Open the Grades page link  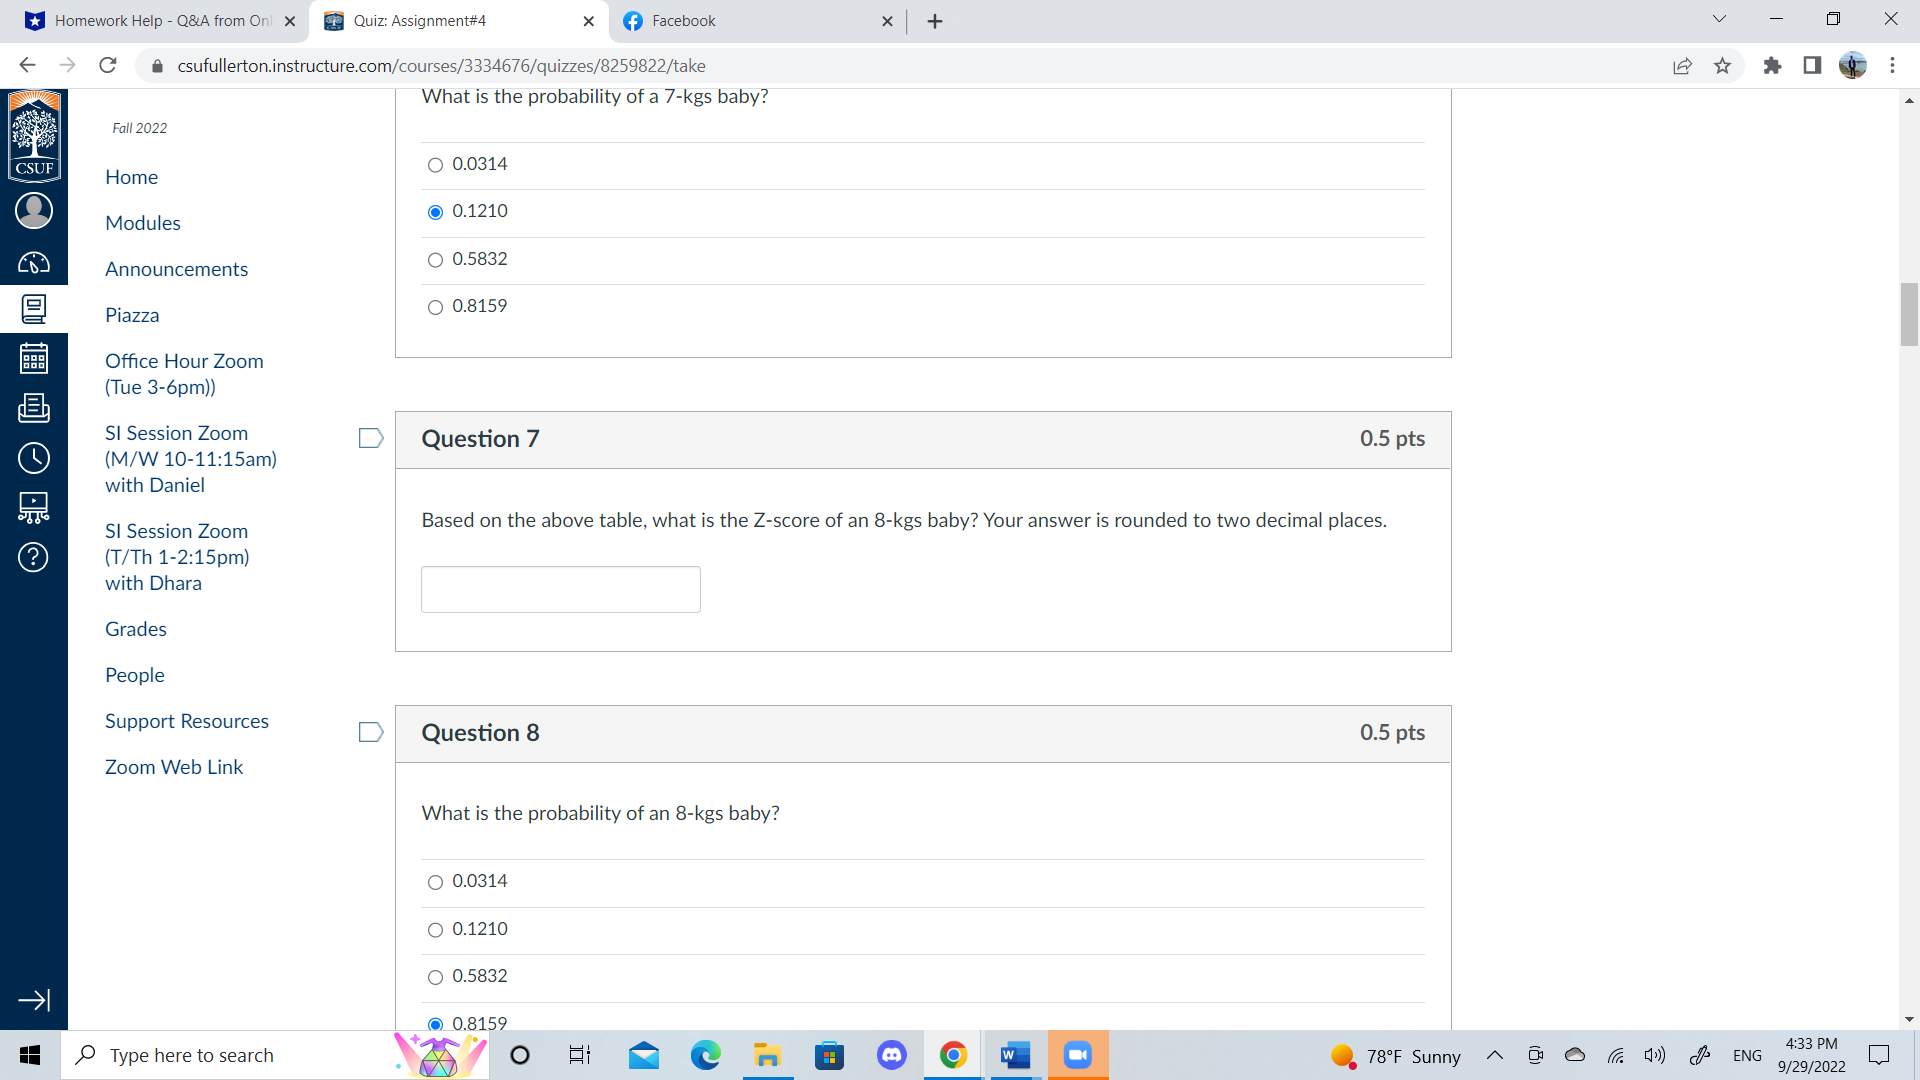pos(135,628)
